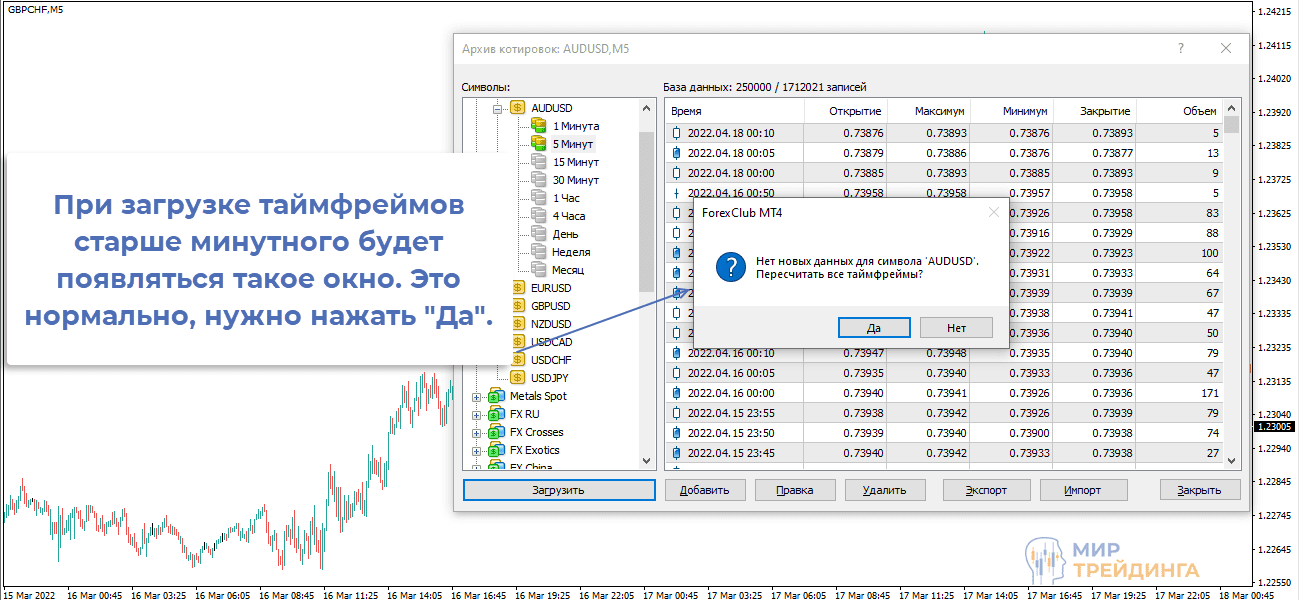Click the 15 Минут timeframe database icon
Viewport: 1300px width, 600px height.
pos(539,162)
